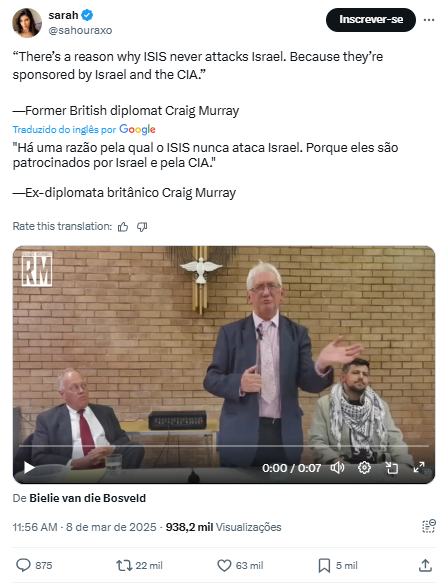
Task: Open video settings gear icon
Action: 364,467
